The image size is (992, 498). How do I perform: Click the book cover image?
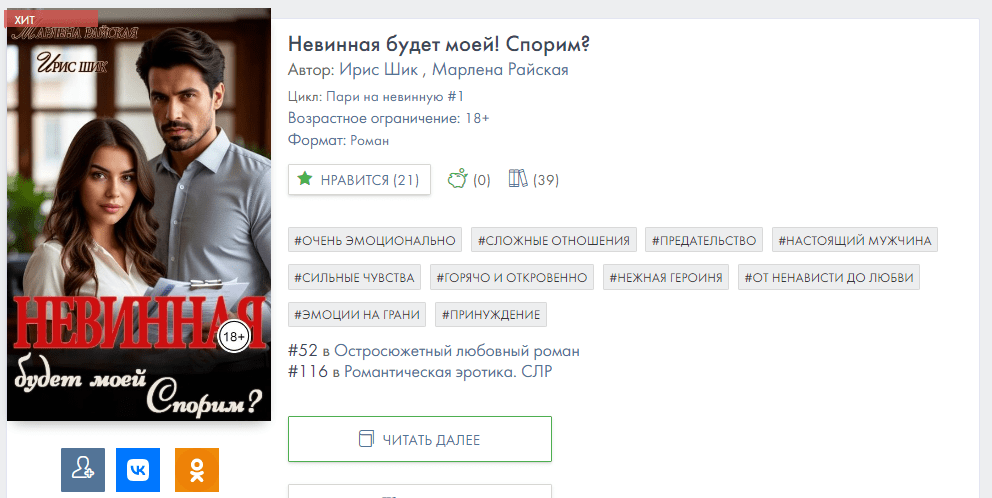139,215
